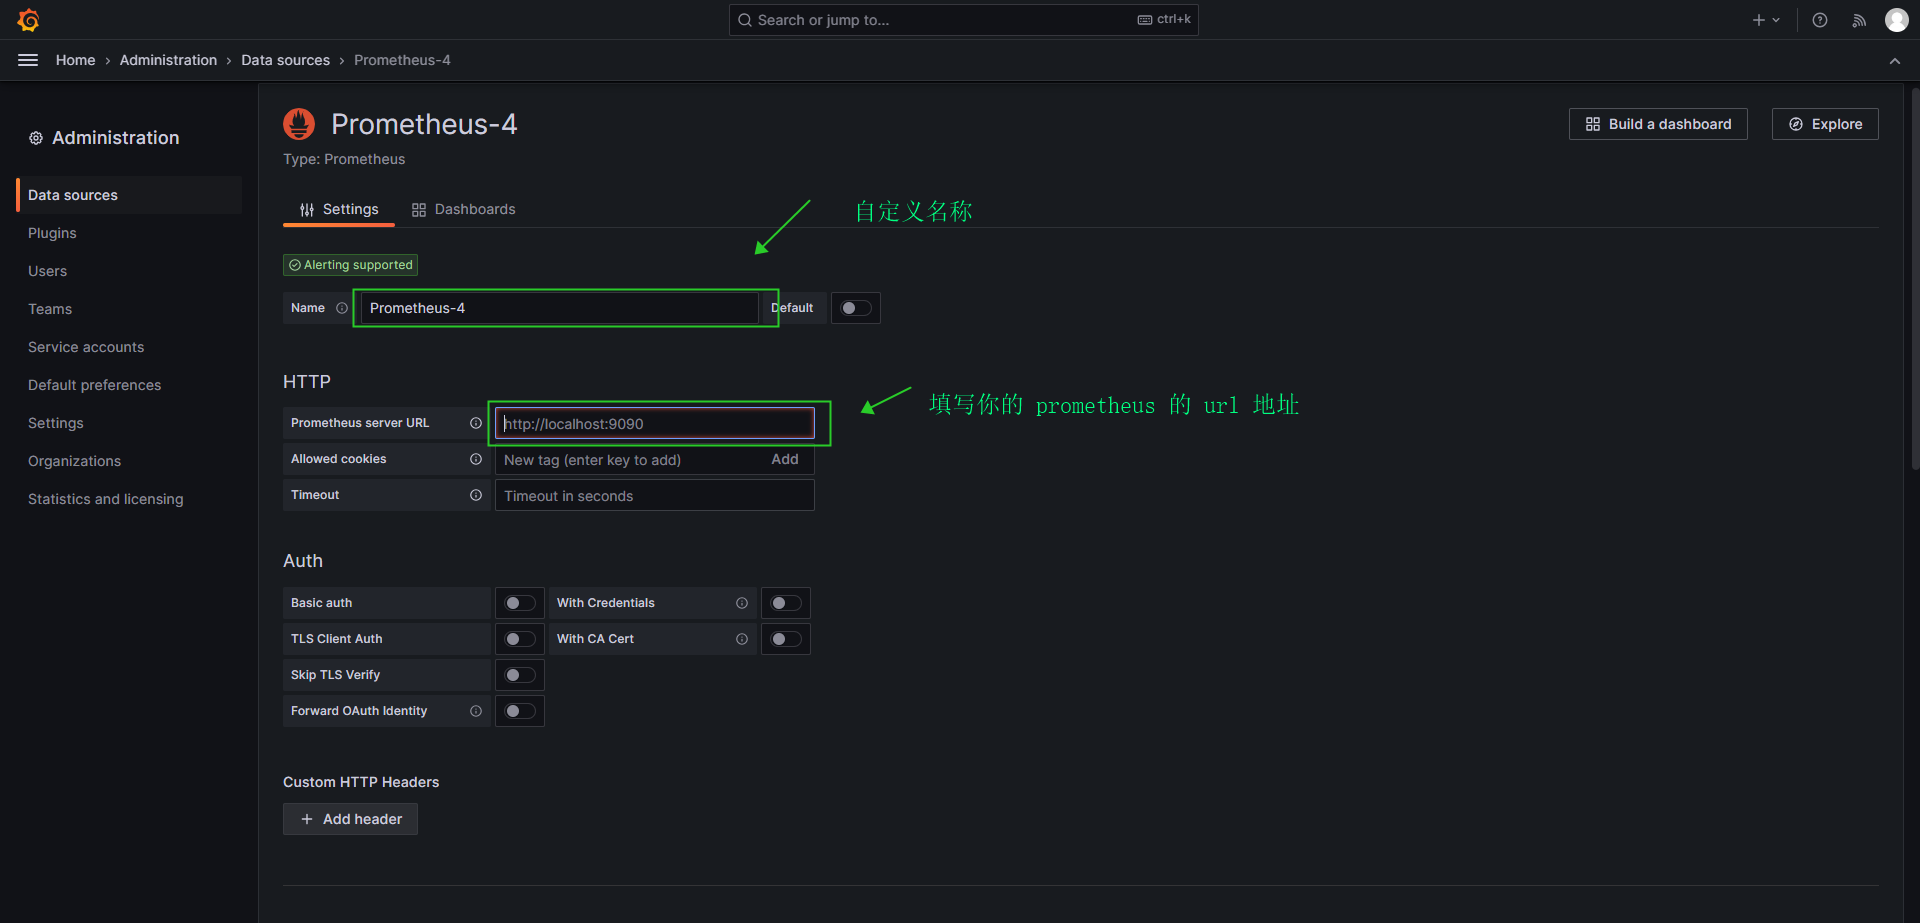1920x923 pixels.
Task: Click the Grafana logo icon
Action: coord(28,20)
